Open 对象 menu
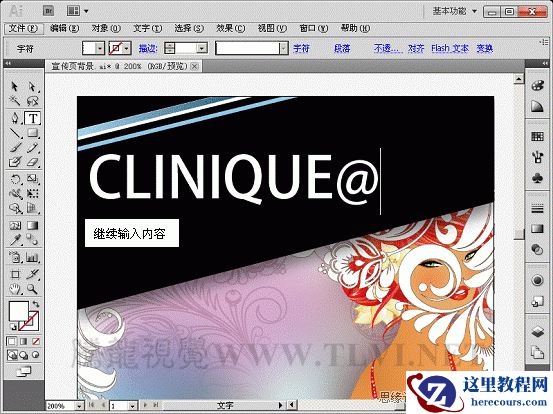Screen dimensions: 553x414 pos(106,28)
